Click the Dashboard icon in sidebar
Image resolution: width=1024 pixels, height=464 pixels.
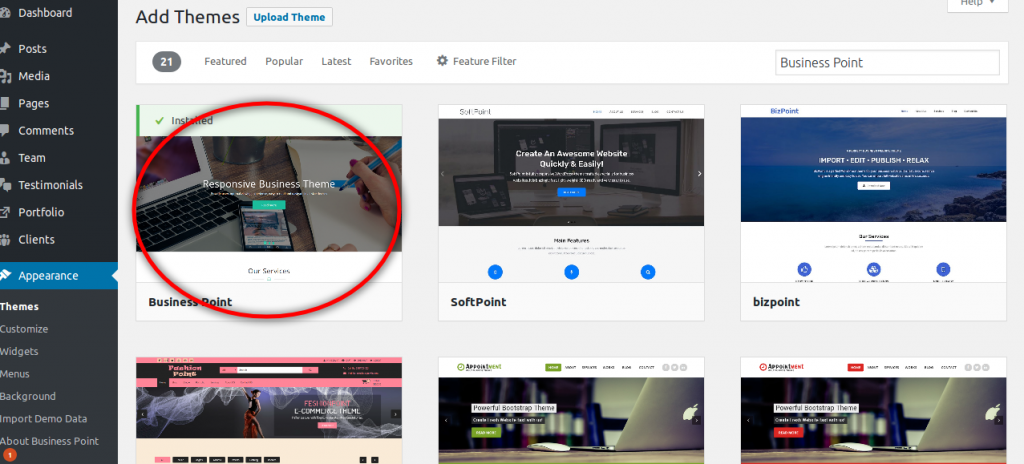click(x=5, y=13)
